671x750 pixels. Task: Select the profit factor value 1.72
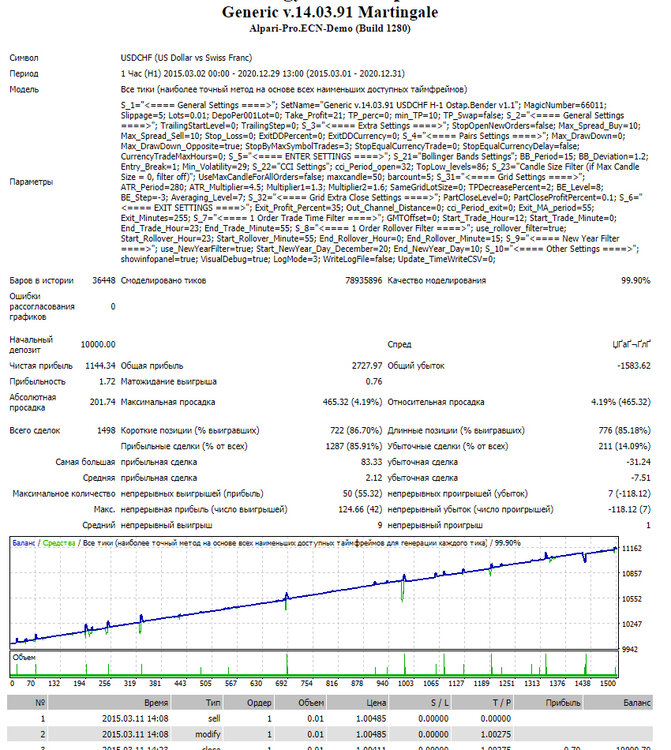click(x=108, y=382)
